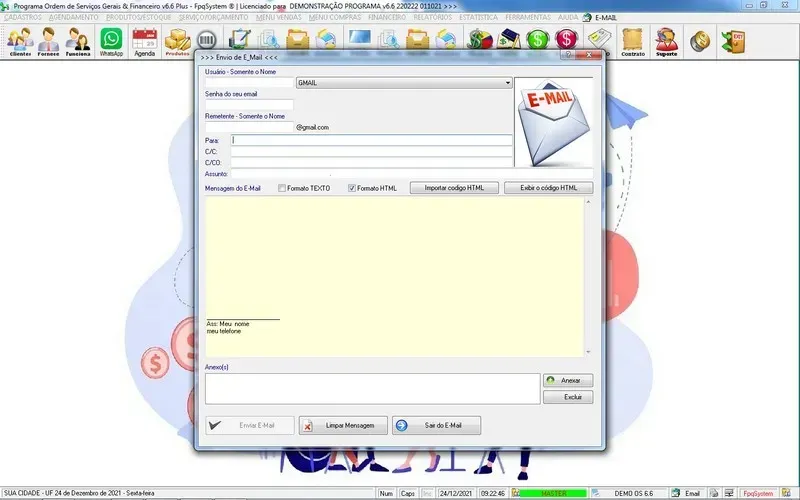Open the Funciona employees icon
800x500 pixels.
tap(79, 41)
